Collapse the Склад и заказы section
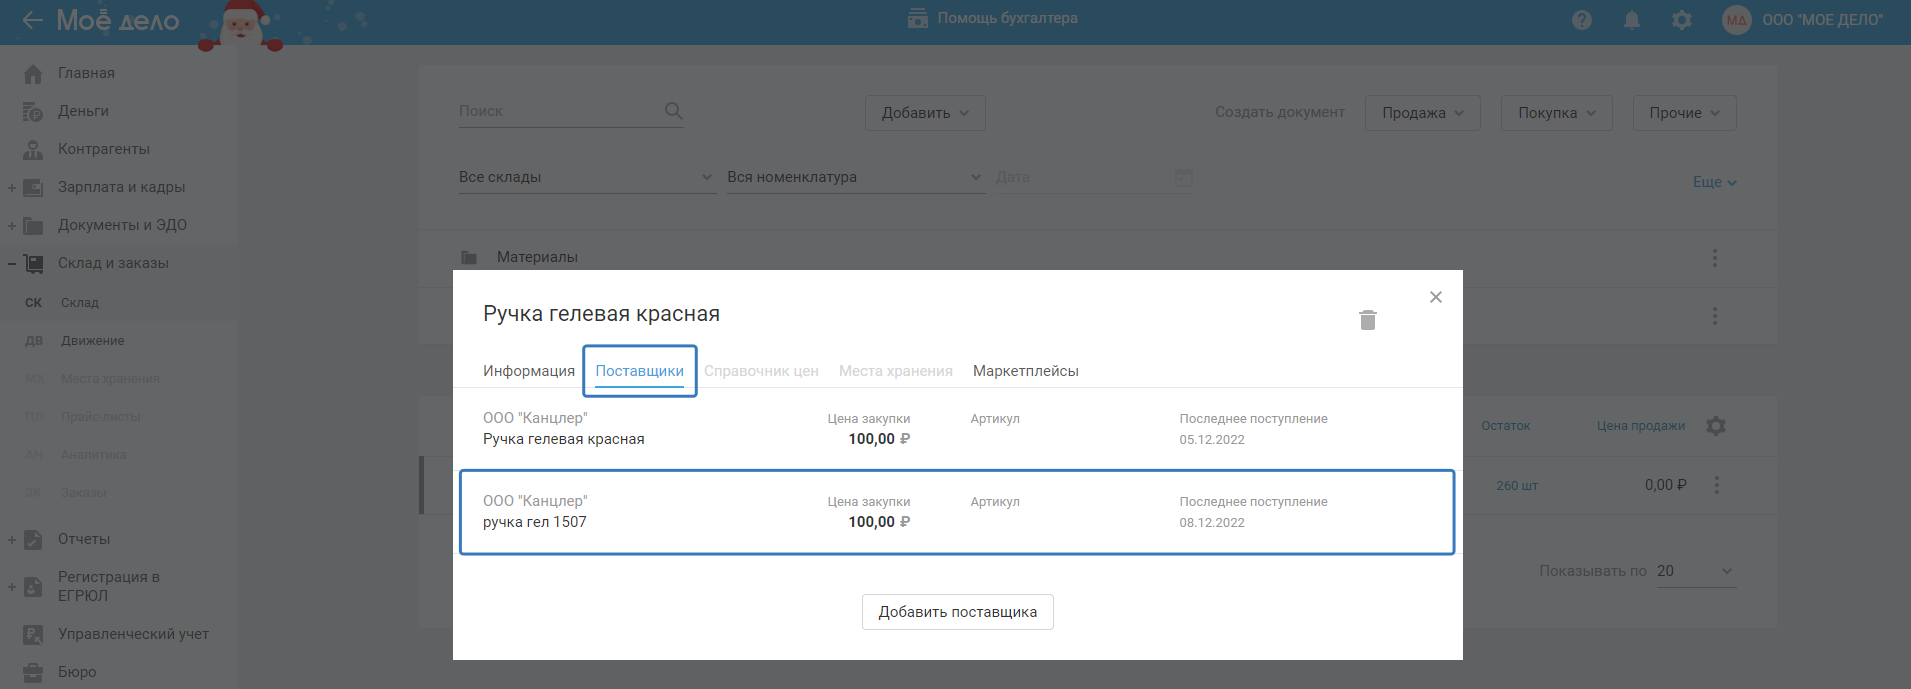This screenshot has width=1911, height=689. [x=12, y=263]
